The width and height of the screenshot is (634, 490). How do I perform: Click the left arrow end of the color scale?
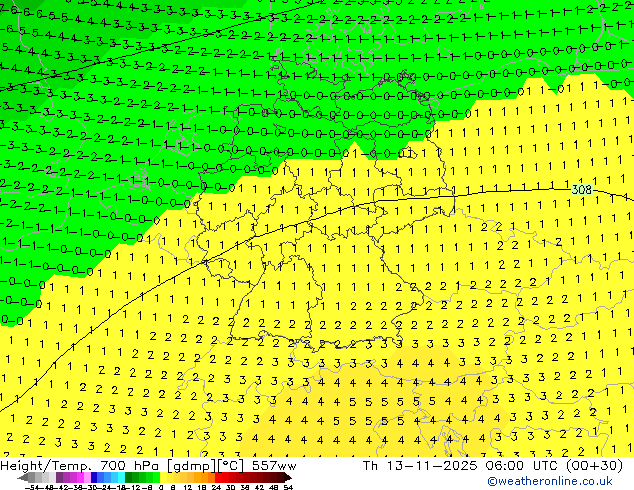[x=23, y=477]
